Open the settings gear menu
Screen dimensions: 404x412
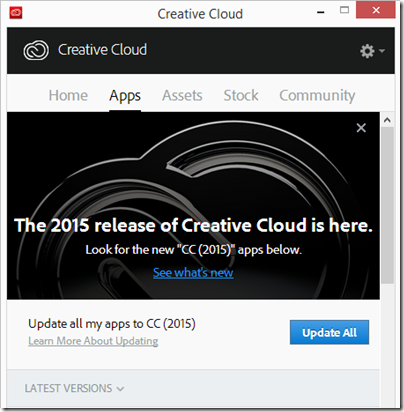(372, 51)
